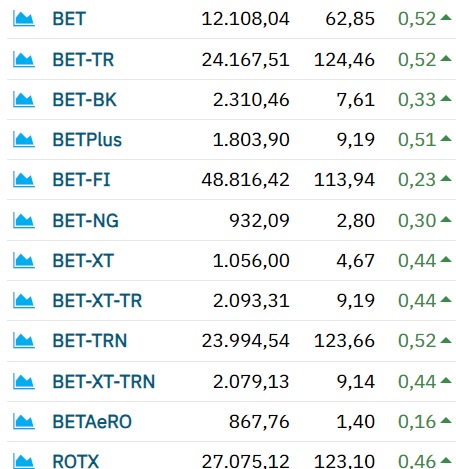Open the chart icon for BET
The image size is (456, 469).
click(x=24, y=18)
